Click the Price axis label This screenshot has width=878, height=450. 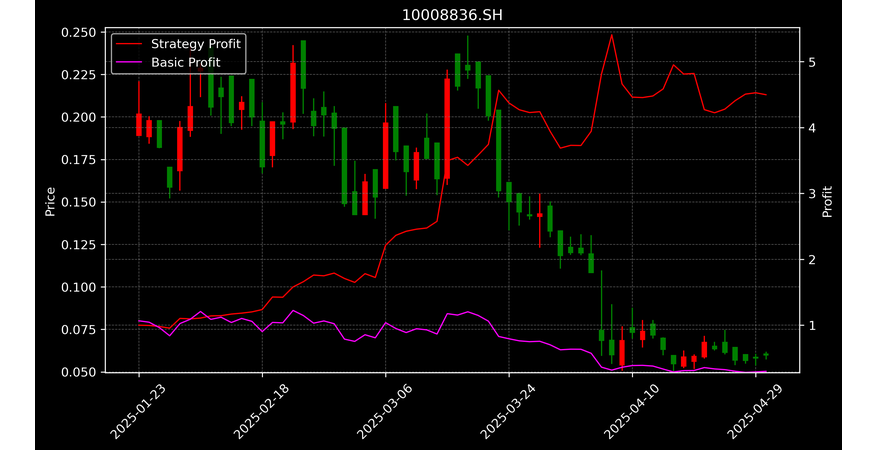50,202
